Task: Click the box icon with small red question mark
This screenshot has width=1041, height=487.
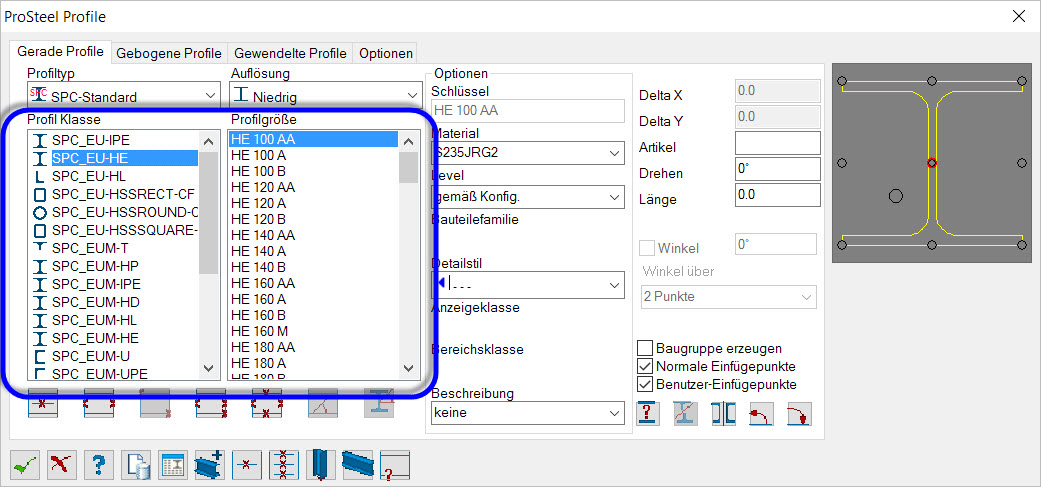Action: pos(394,465)
